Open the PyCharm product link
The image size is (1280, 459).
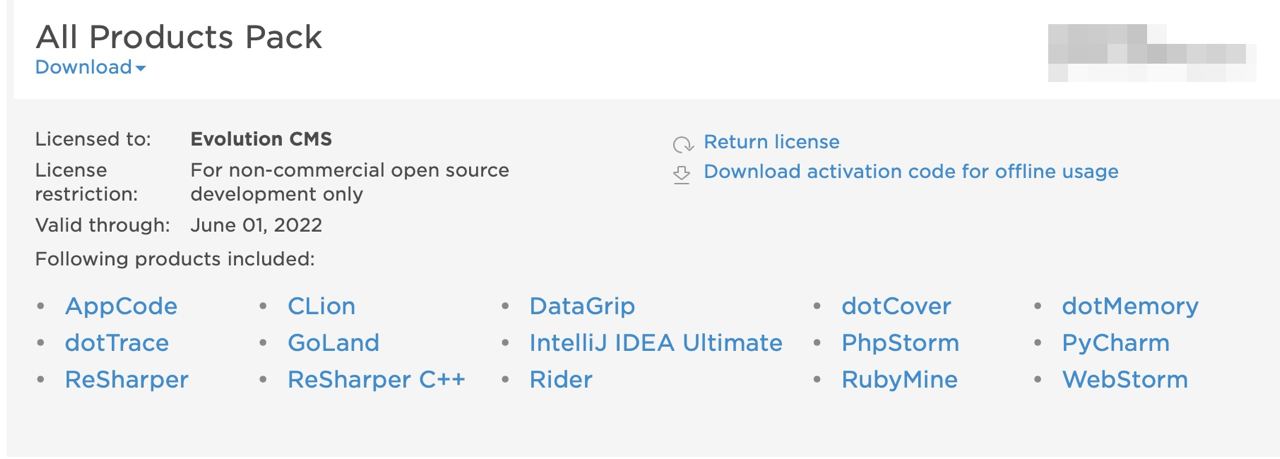(x=1115, y=343)
